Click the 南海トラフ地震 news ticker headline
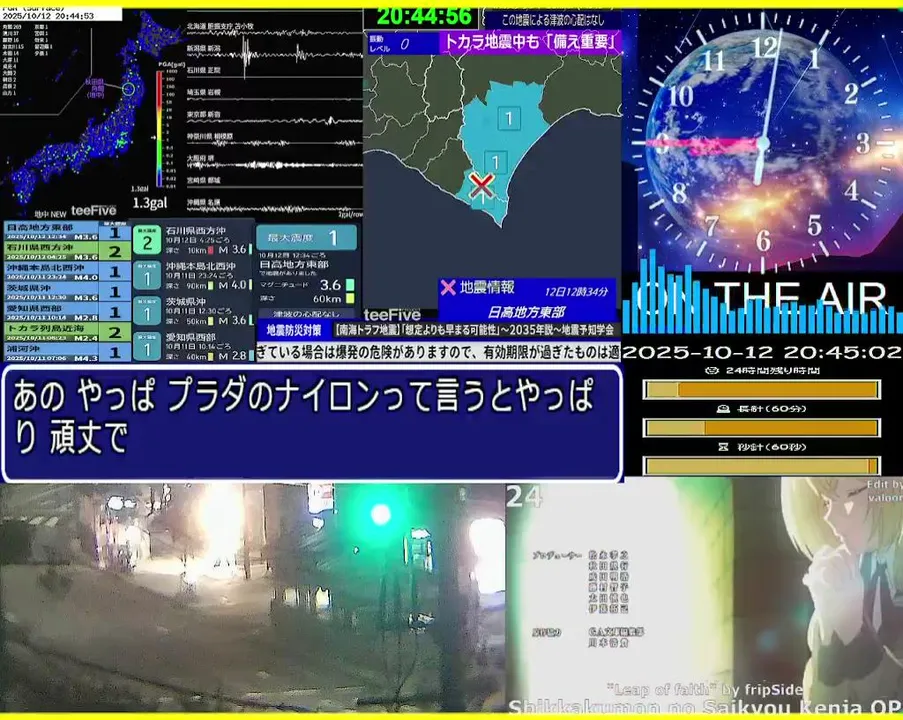Screen dimensions: 903x720 pyautogui.click(x=475, y=330)
